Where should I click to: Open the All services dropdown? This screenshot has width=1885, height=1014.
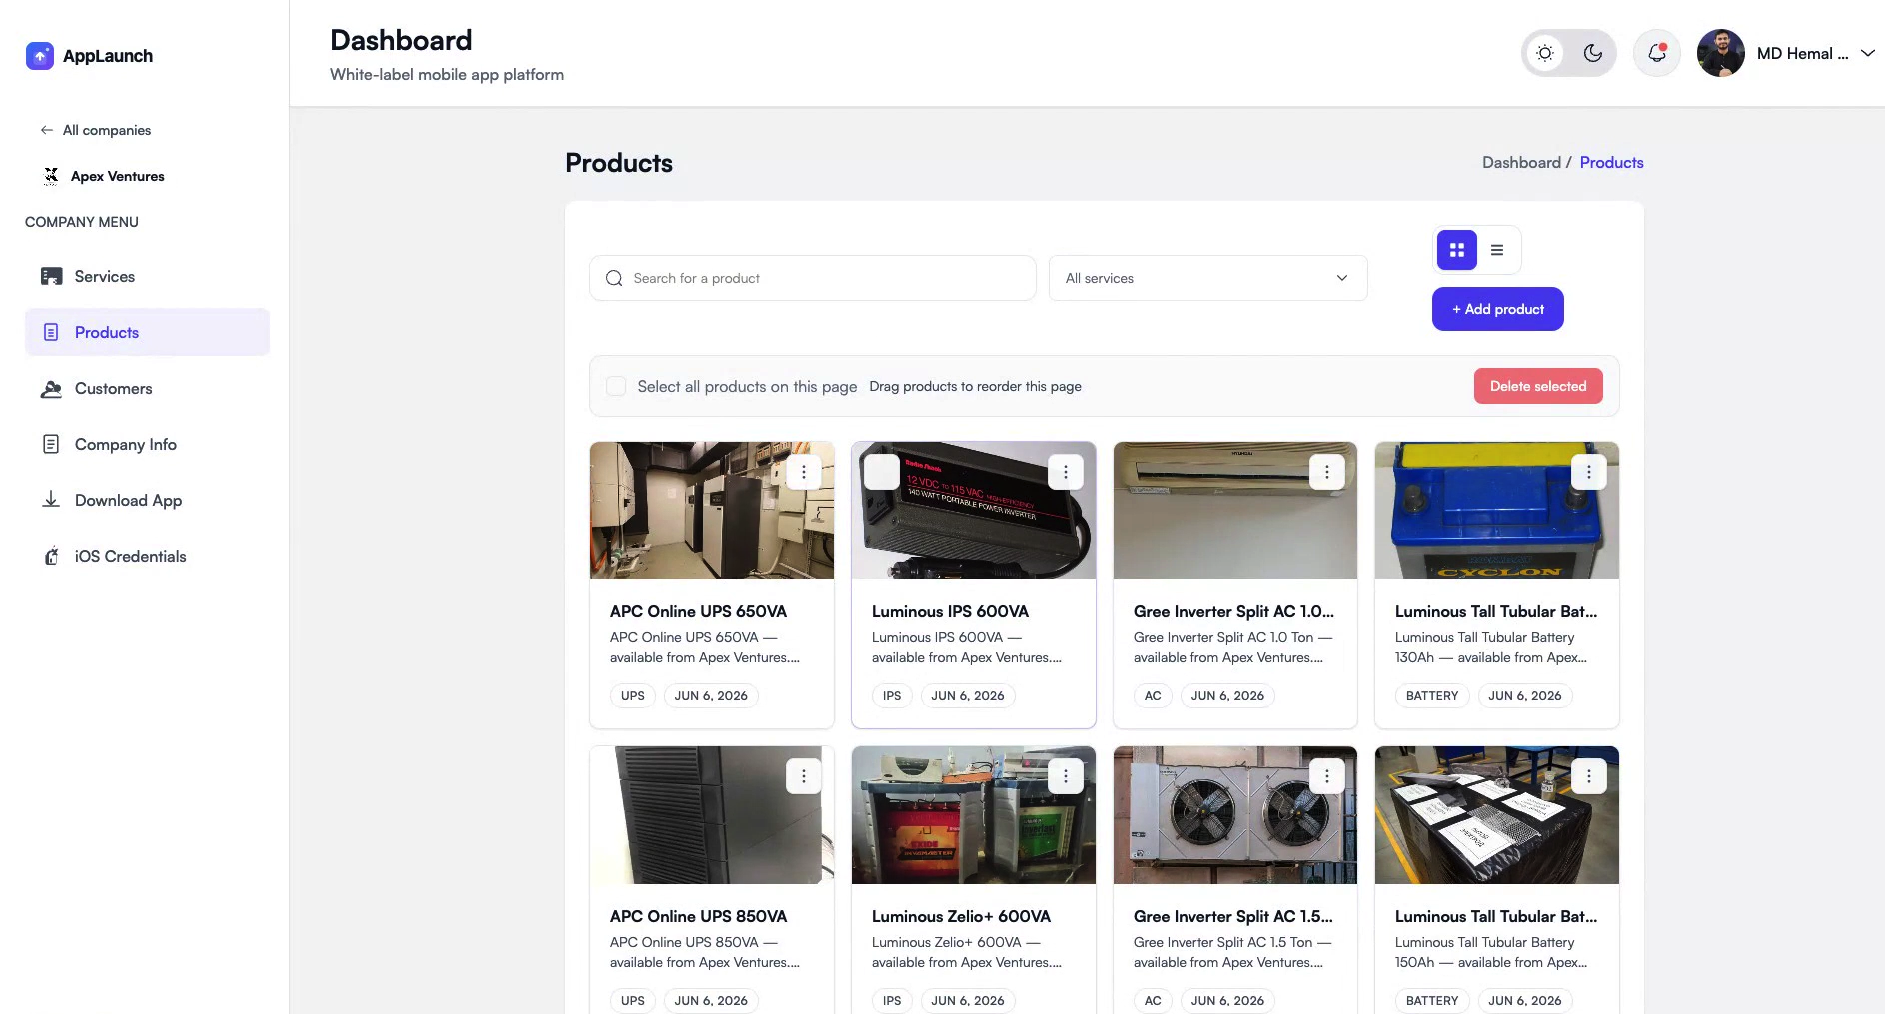point(1208,278)
